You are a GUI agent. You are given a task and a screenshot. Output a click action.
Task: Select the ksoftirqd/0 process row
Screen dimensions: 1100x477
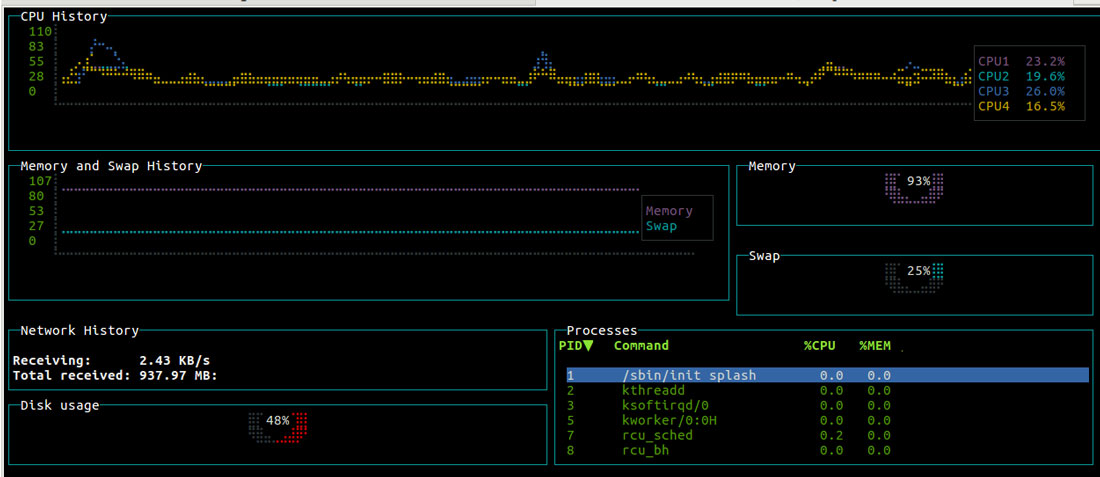(729, 405)
